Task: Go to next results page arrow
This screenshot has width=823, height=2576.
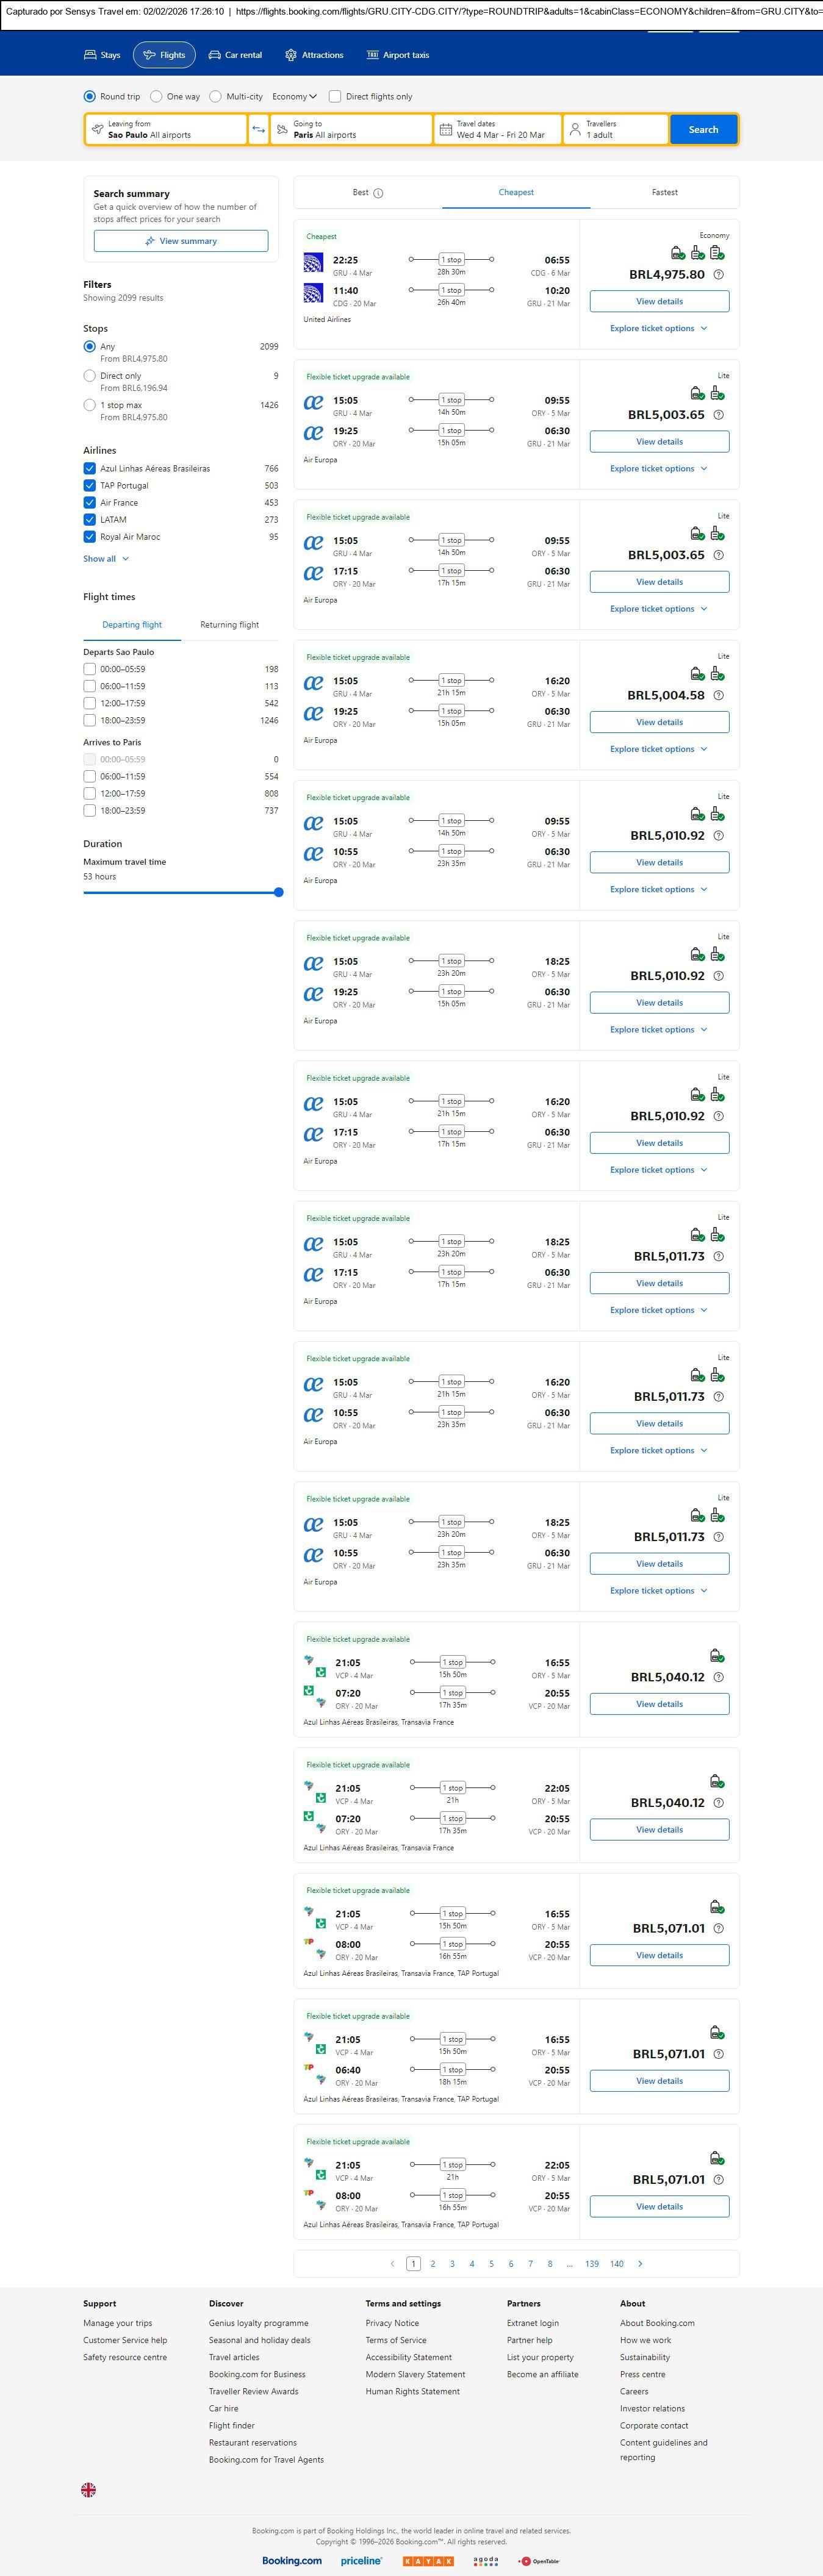Action: 640,2263
